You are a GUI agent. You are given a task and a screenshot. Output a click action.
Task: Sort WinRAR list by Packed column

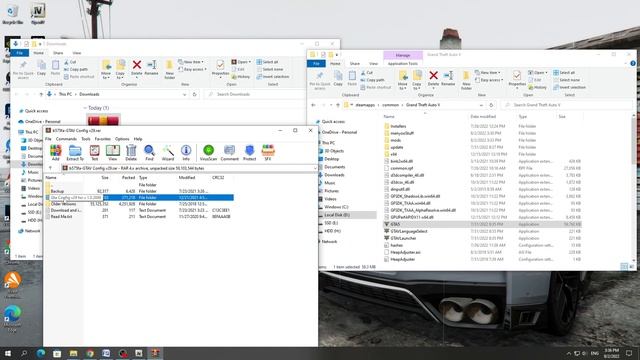(128, 178)
